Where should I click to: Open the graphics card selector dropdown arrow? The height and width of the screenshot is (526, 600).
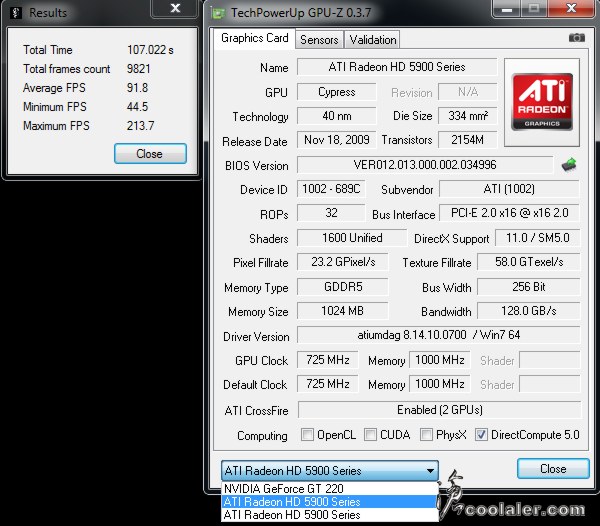click(x=430, y=471)
